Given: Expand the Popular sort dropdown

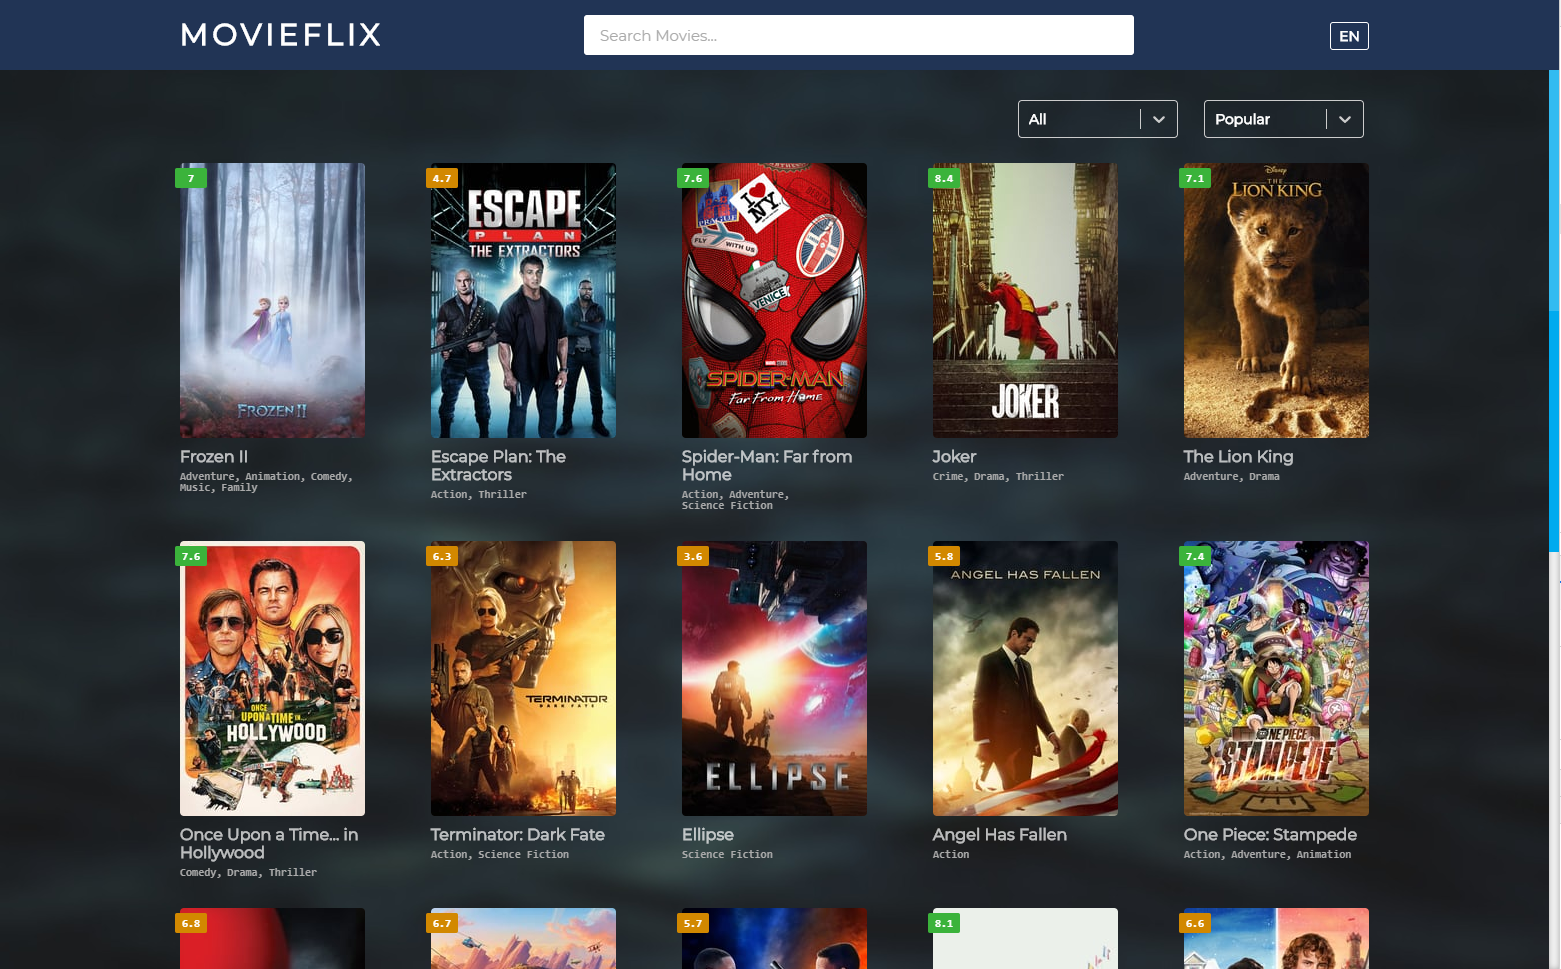Looking at the screenshot, I should (x=1283, y=119).
